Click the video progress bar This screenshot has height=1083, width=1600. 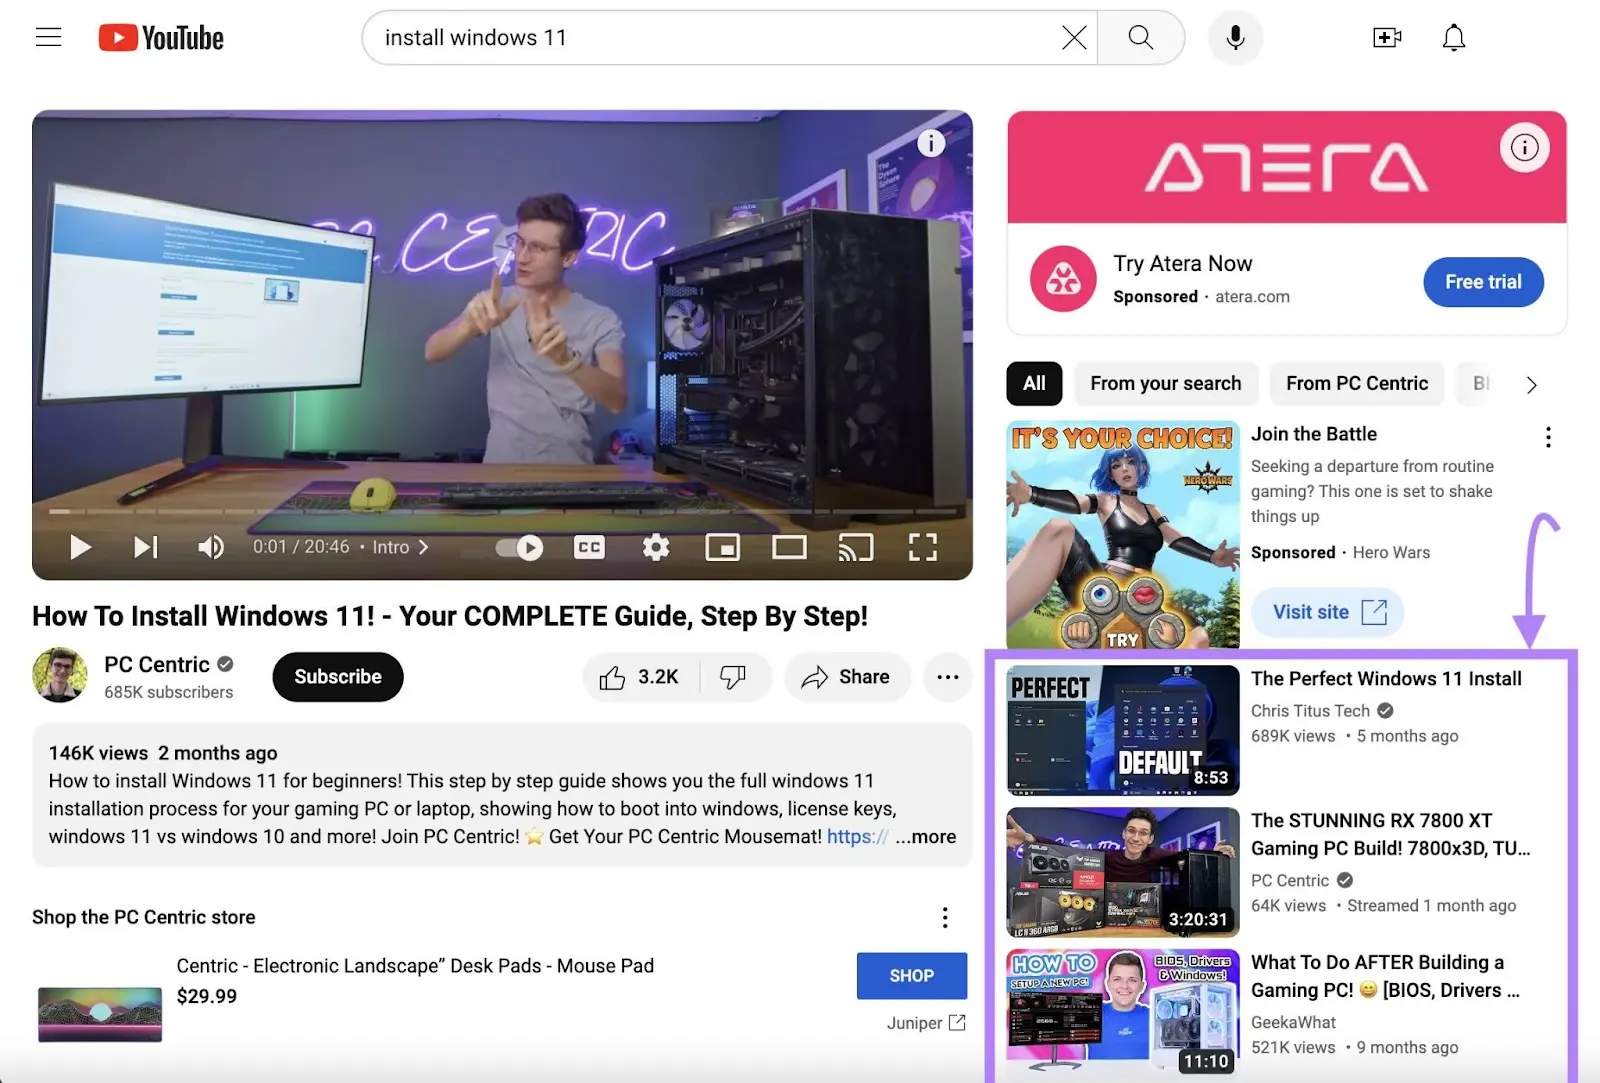pos(502,511)
